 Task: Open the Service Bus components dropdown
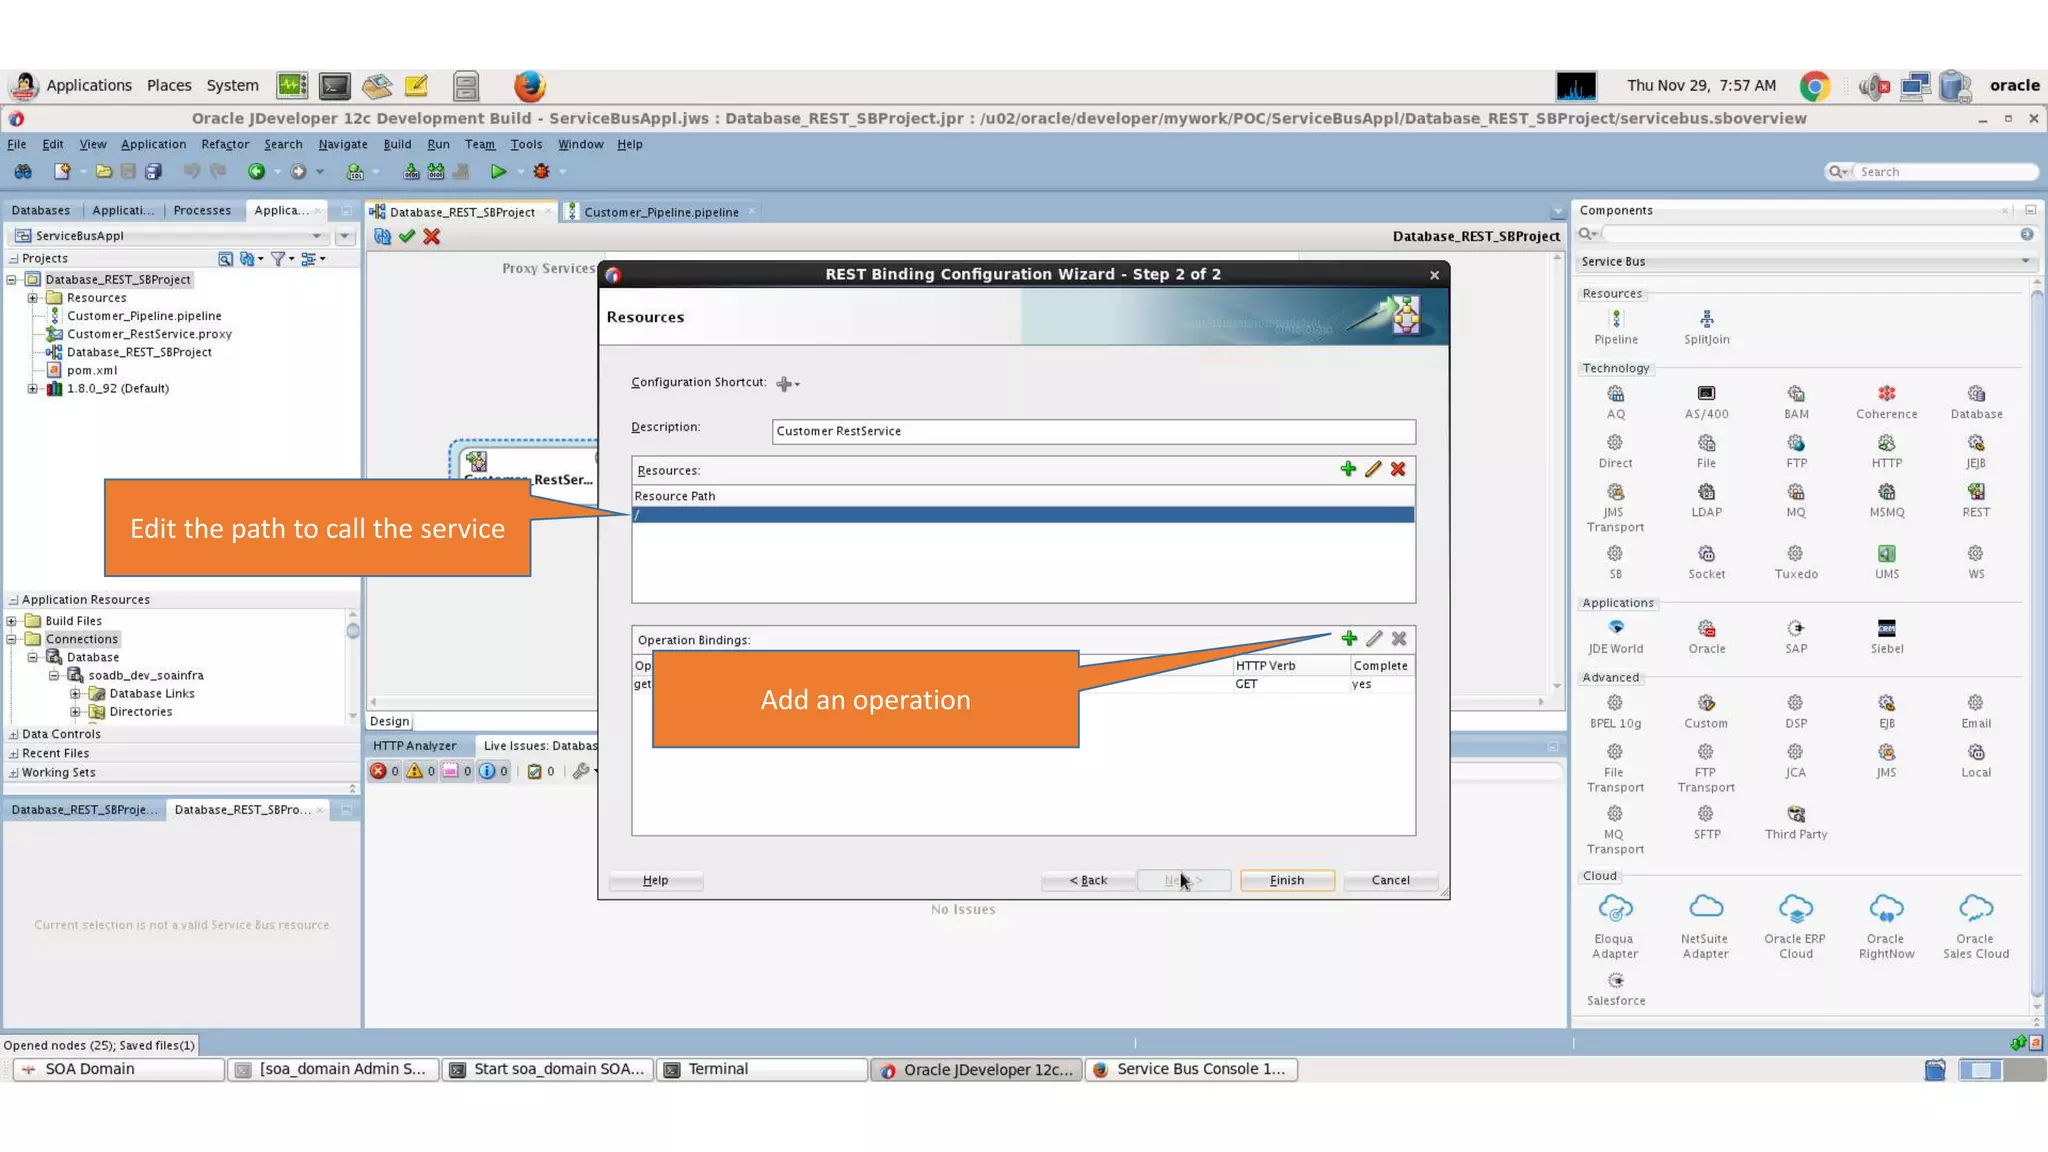tap(2026, 262)
